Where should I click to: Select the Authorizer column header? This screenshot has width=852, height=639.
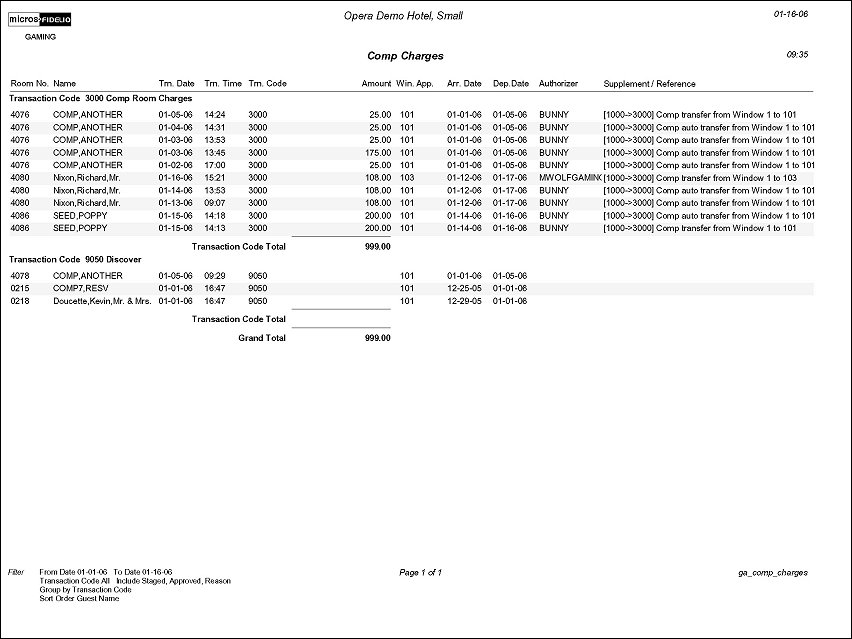coord(558,84)
